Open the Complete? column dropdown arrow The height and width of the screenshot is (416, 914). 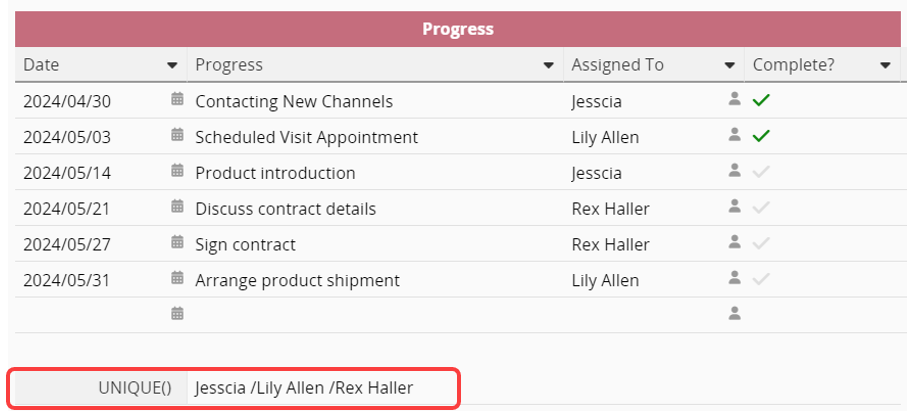tap(885, 65)
